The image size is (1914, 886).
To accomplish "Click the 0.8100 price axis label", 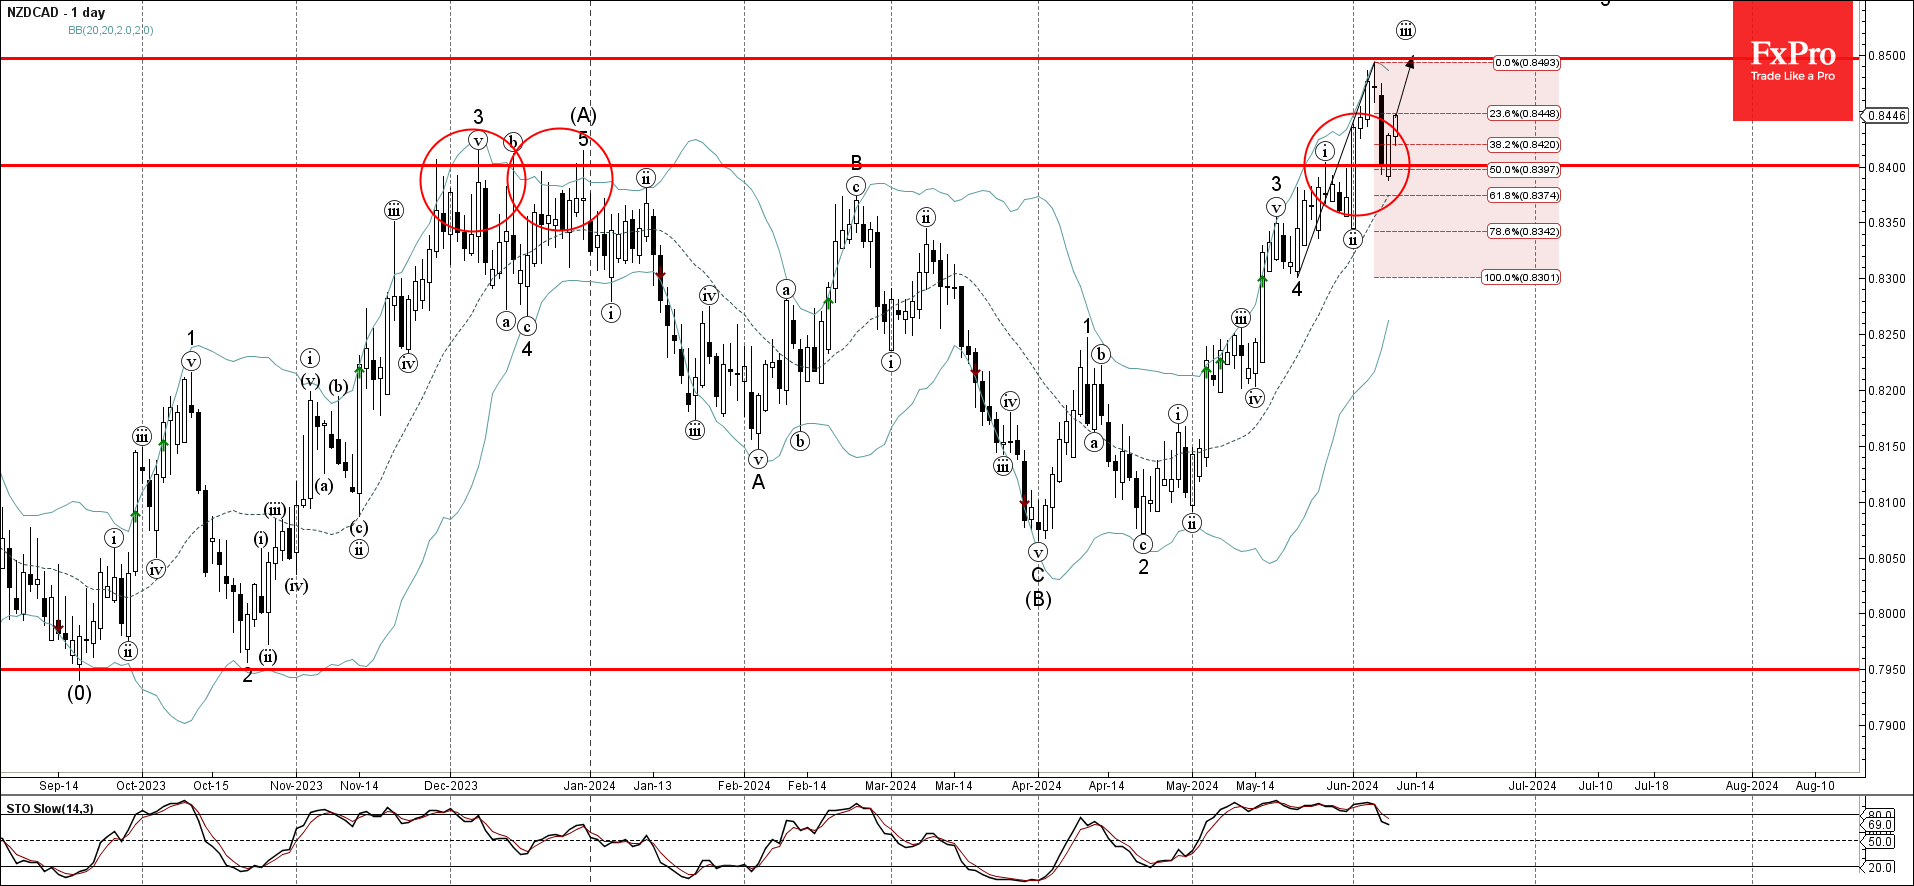I will click(1886, 503).
